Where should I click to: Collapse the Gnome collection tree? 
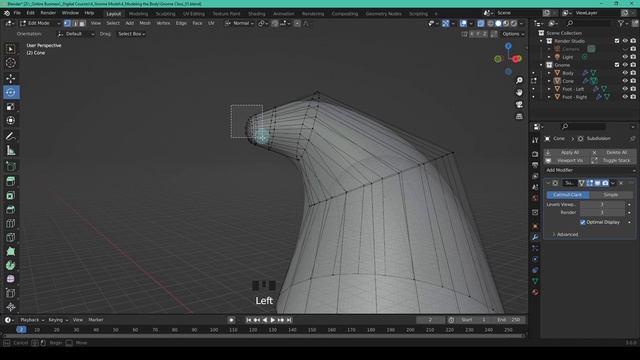click(x=542, y=65)
